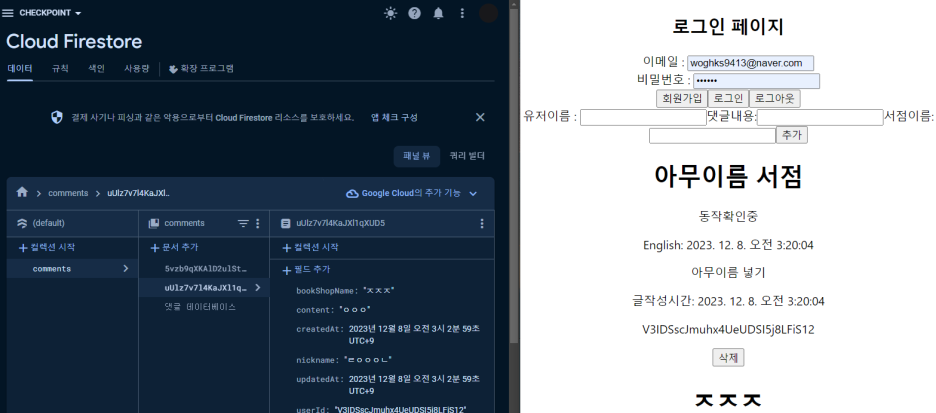
Task: Click the userId field
Action: (381, 409)
